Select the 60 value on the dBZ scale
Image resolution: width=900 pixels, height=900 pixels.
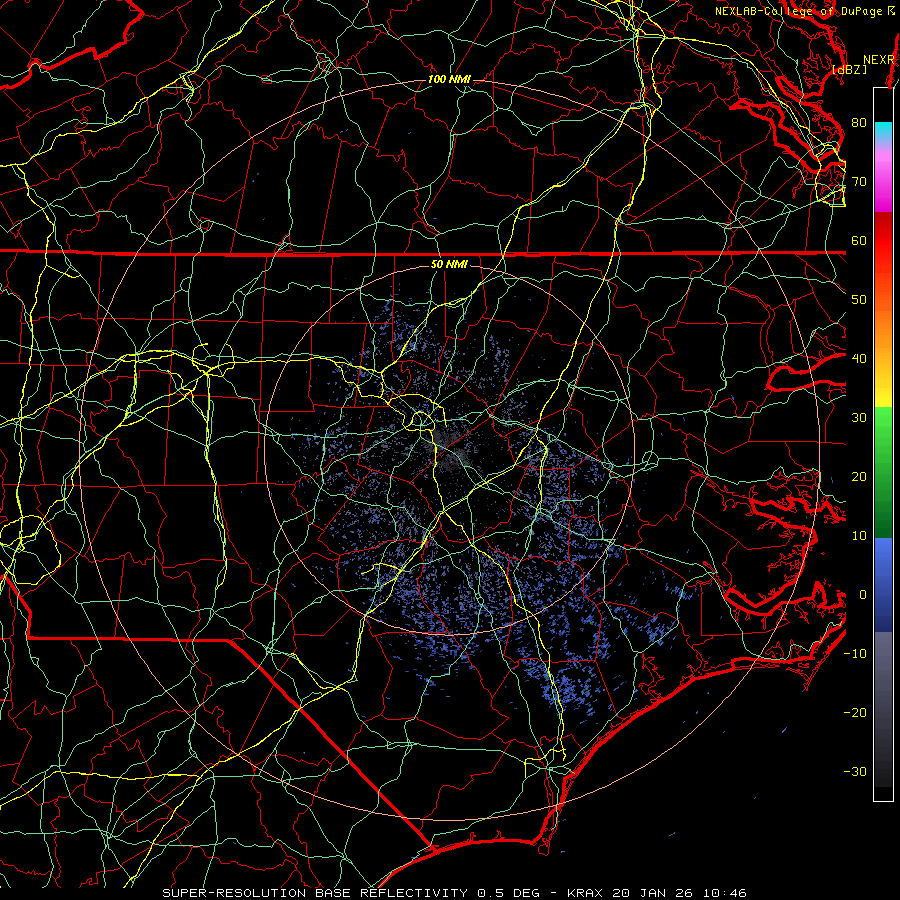(859, 240)
